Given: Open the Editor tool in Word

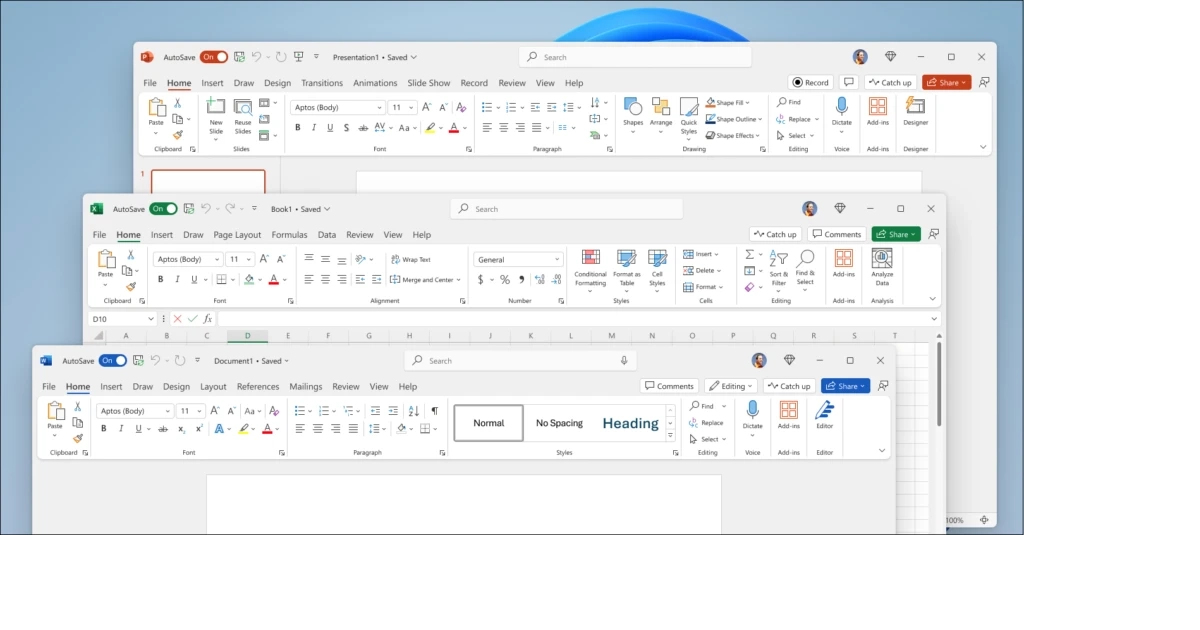Looking at the screenshot, I should point(824,411).
